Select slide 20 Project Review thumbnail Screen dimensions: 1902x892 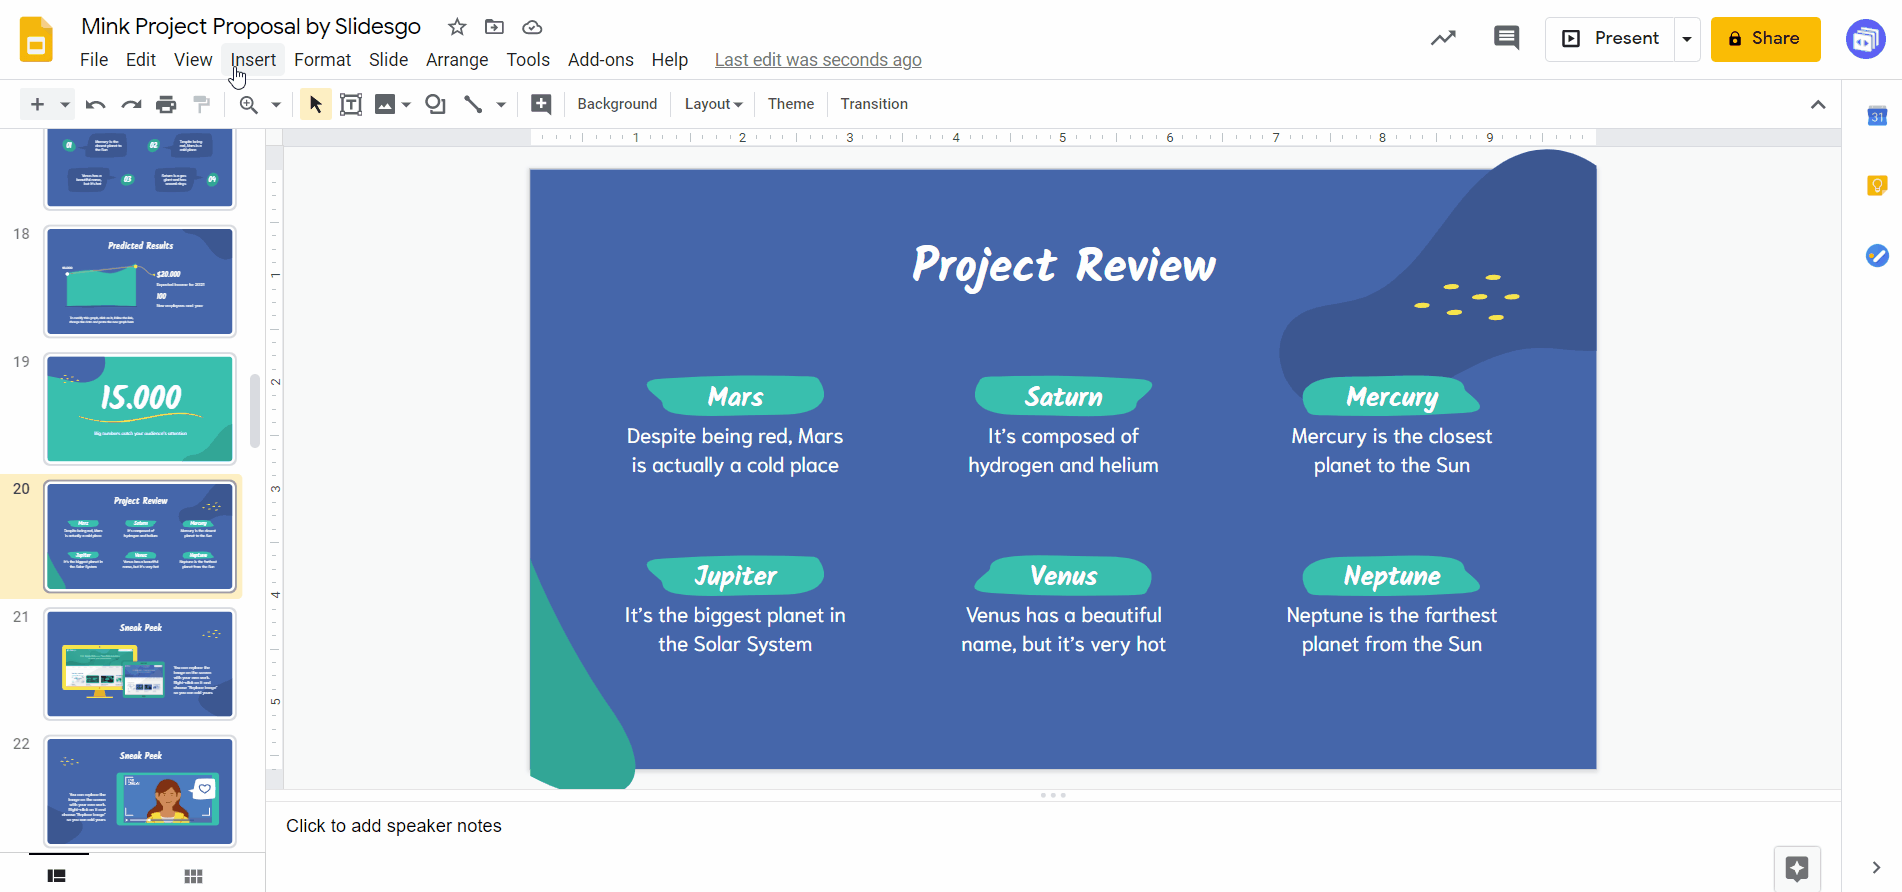point(140,537)
